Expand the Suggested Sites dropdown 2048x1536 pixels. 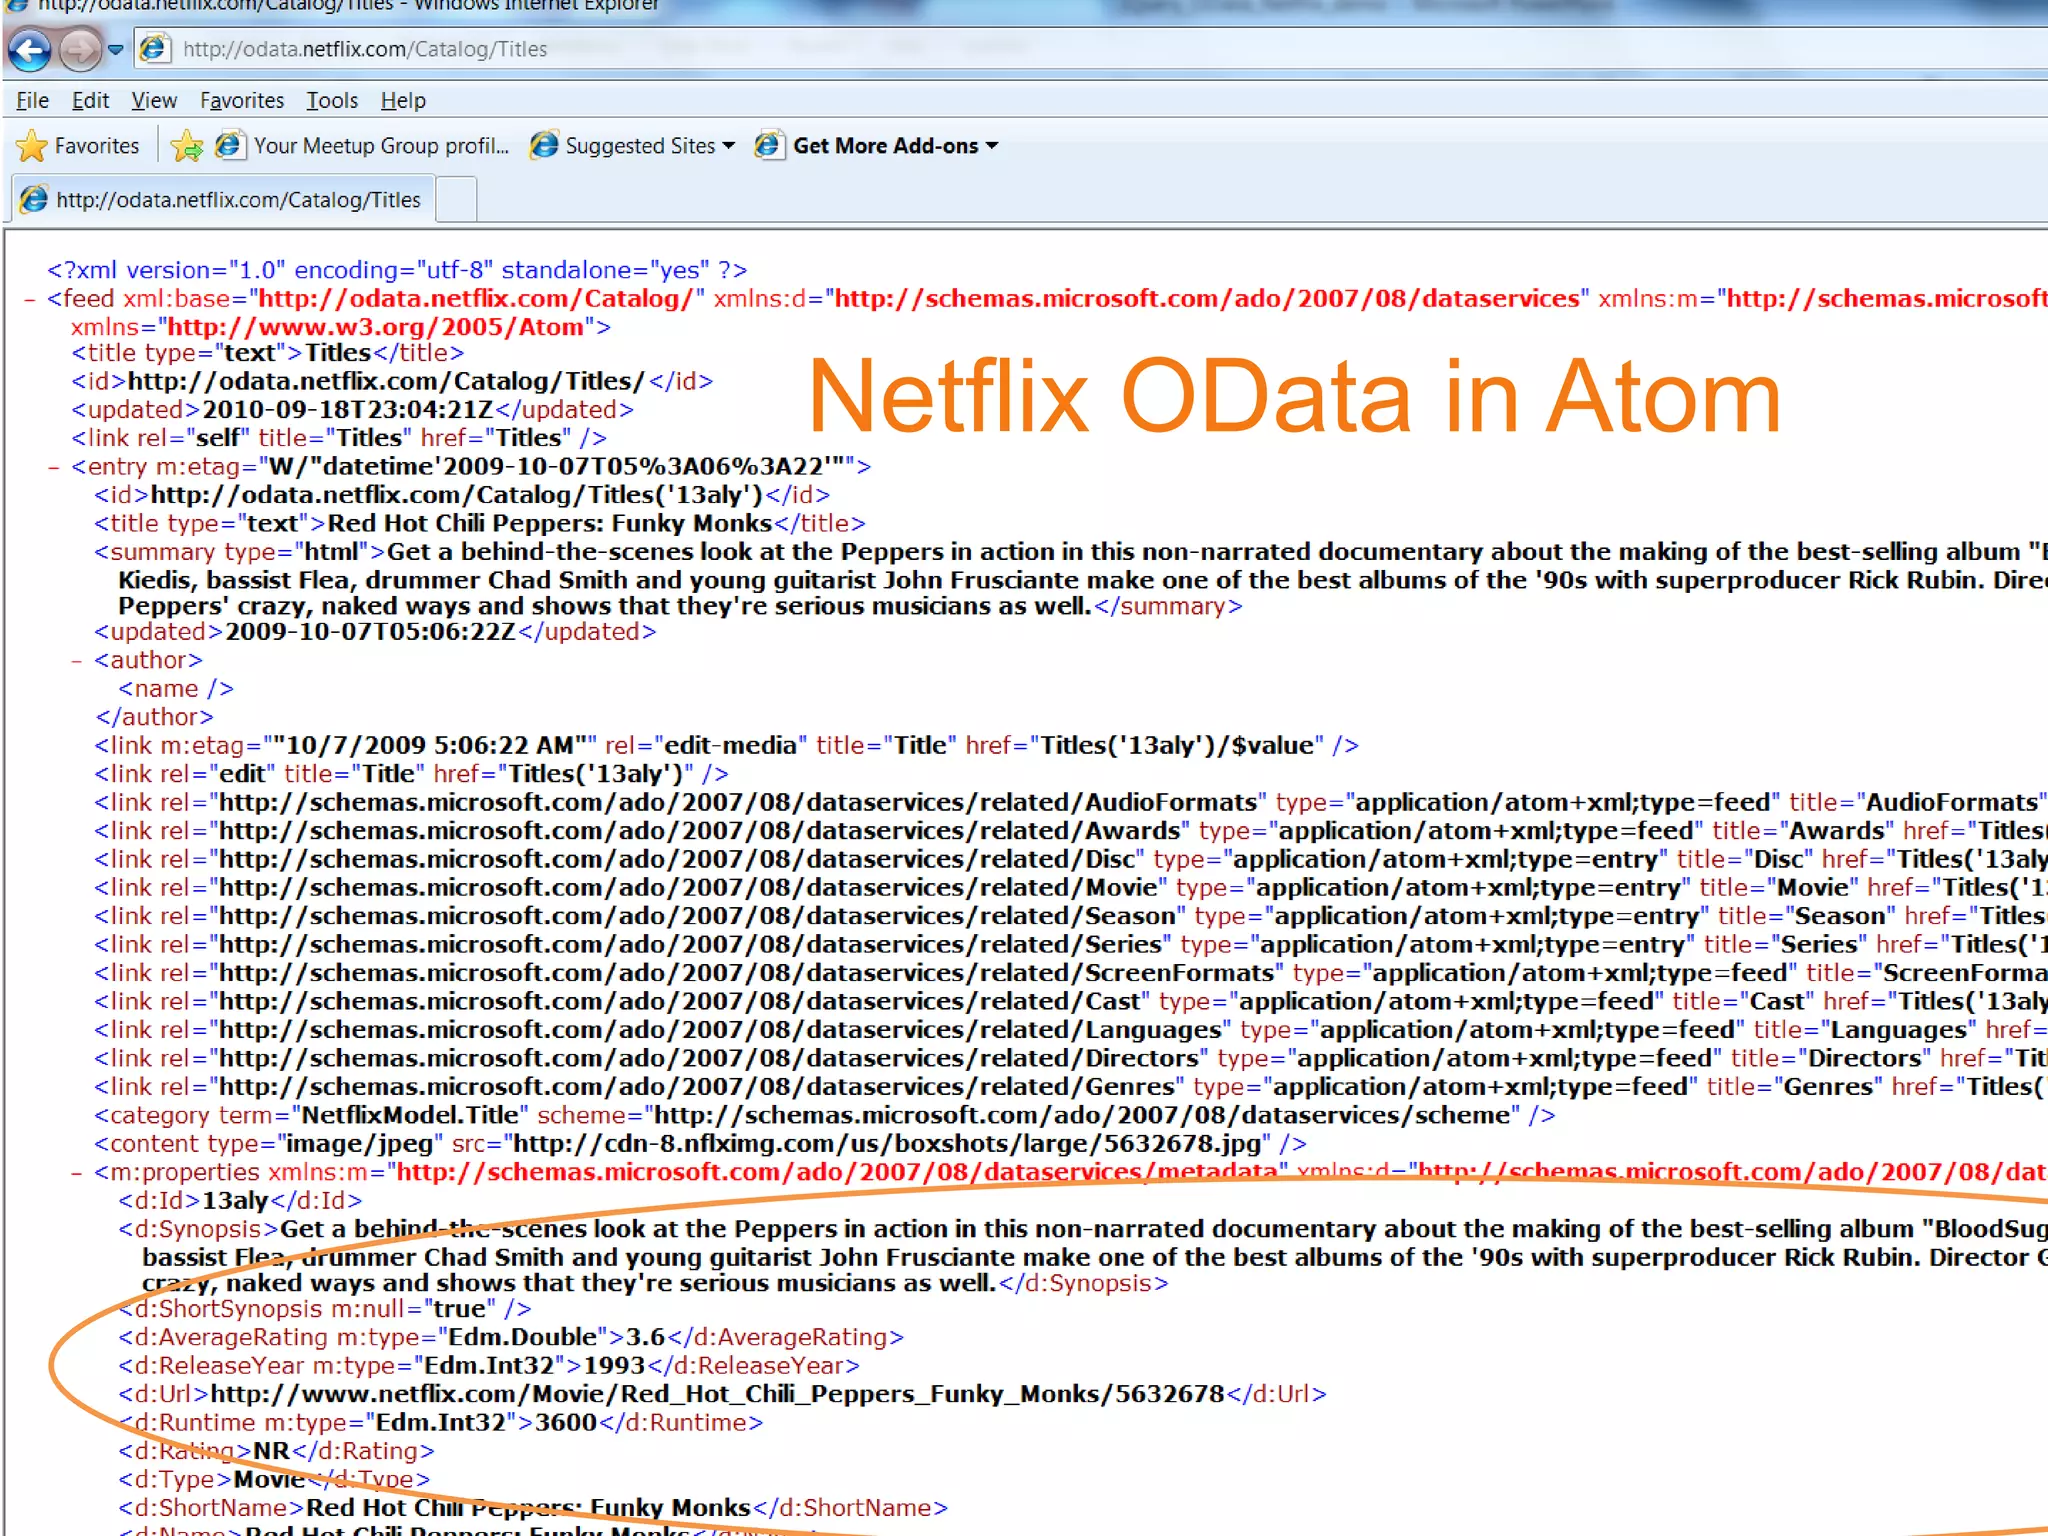[x=728, y=146]
